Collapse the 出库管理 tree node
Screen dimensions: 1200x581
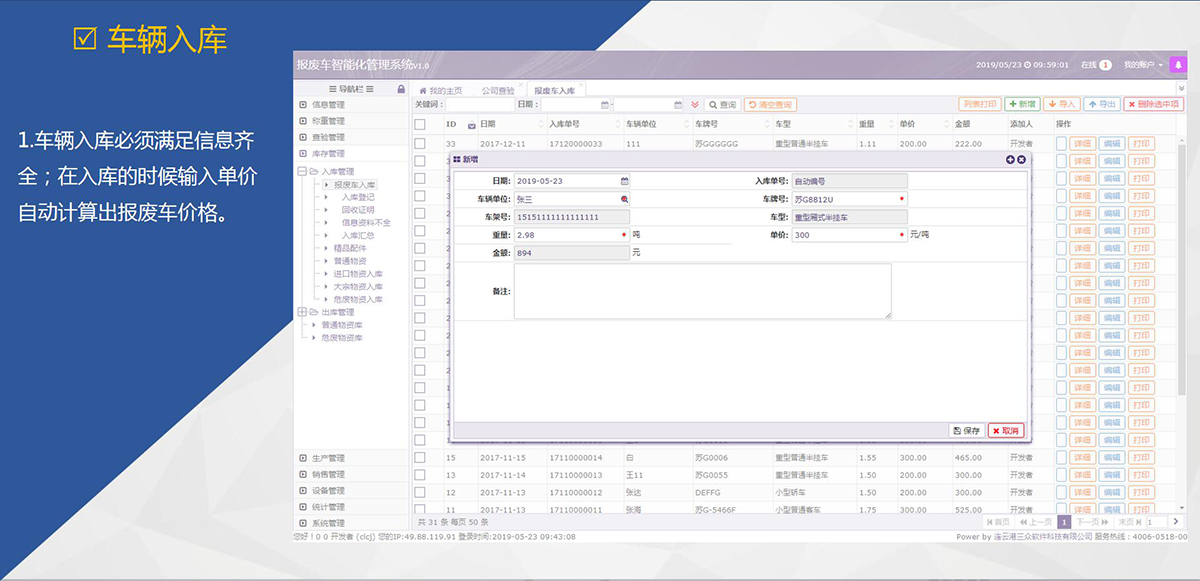tap(302, 313)
